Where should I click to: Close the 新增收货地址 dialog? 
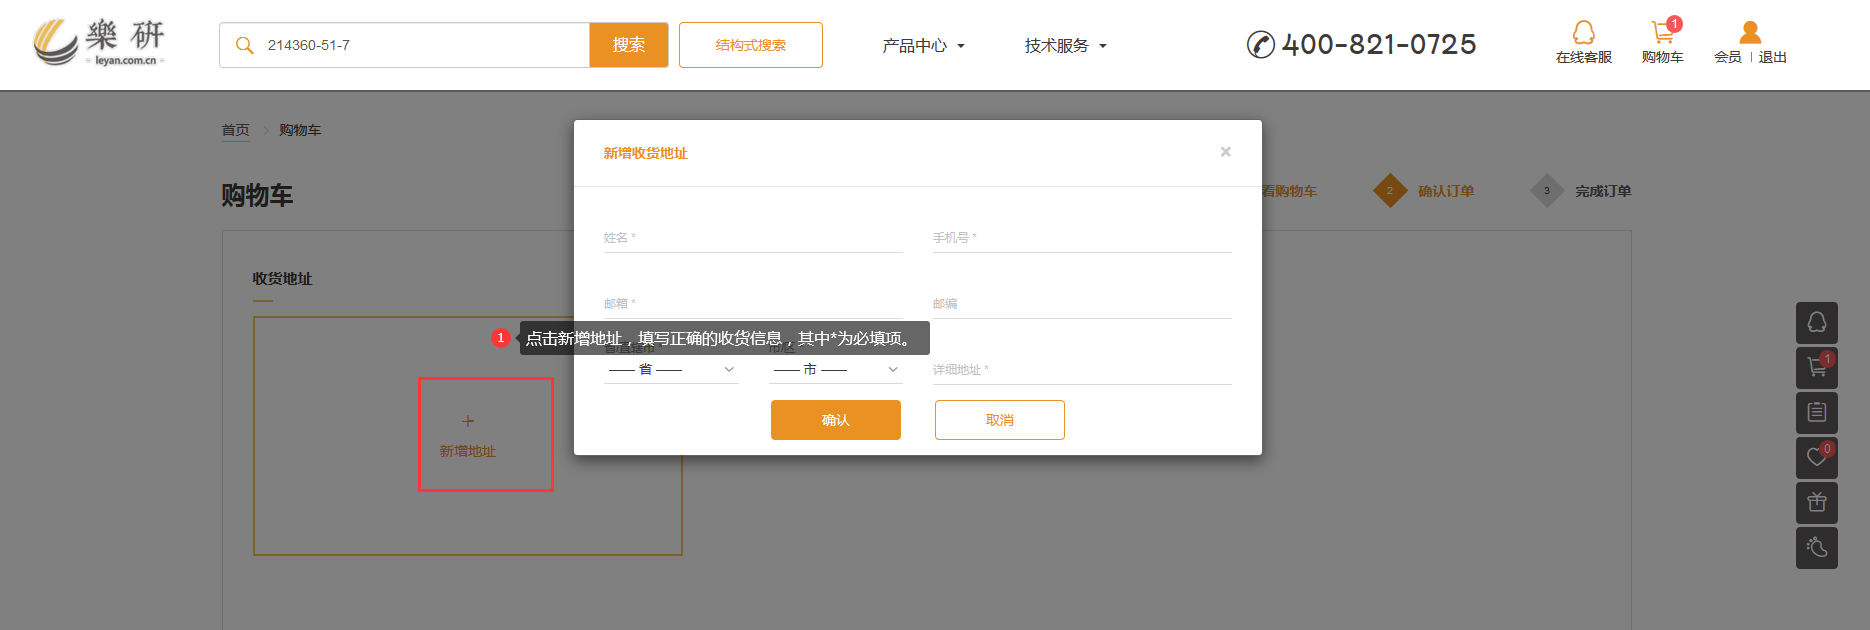point(1225,152)
